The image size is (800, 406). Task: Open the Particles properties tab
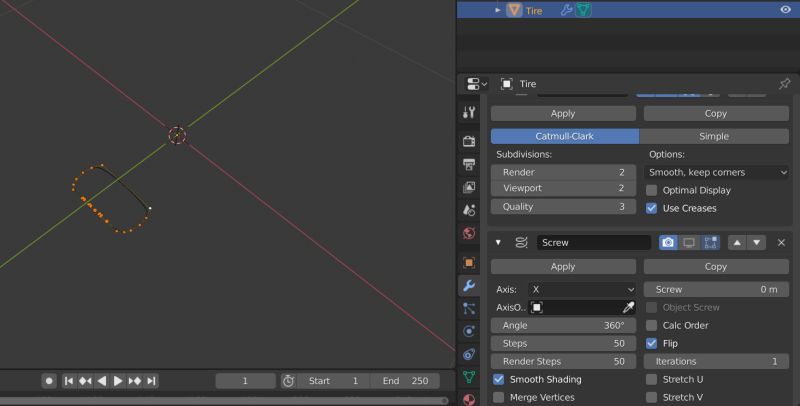tap(469, 308)
